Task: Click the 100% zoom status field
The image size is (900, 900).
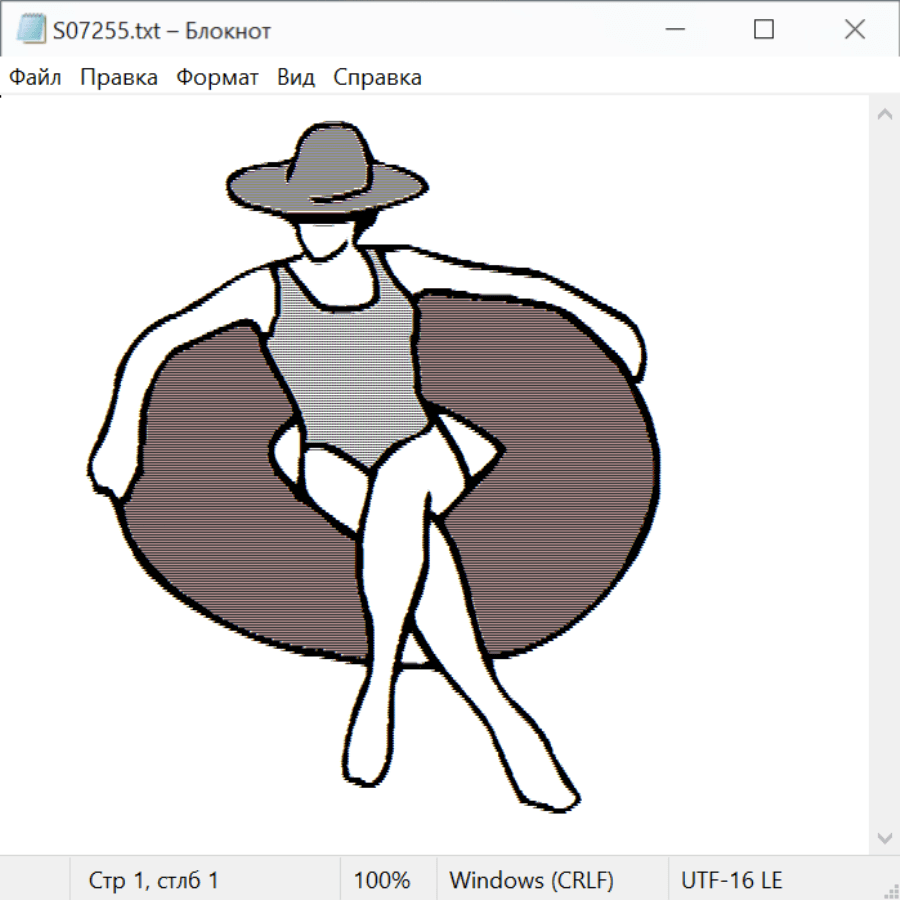Action: tap(382, 880)
